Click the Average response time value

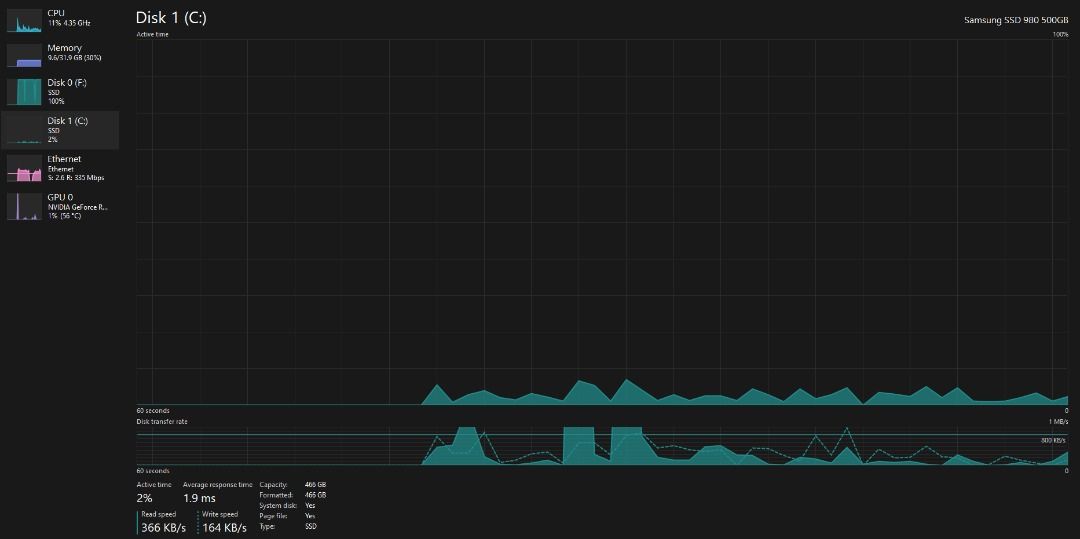click(199, 498)
